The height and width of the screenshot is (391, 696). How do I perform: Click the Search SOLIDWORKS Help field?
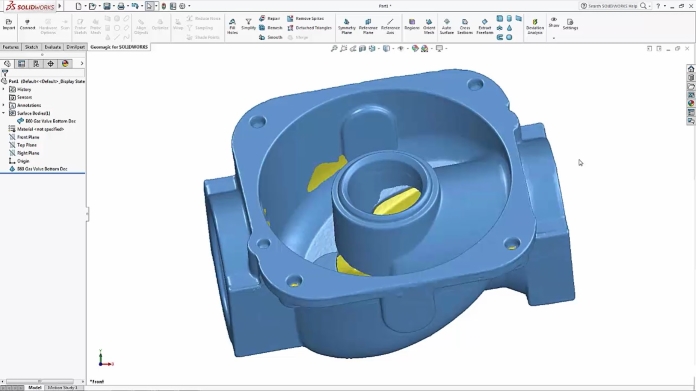612,6
